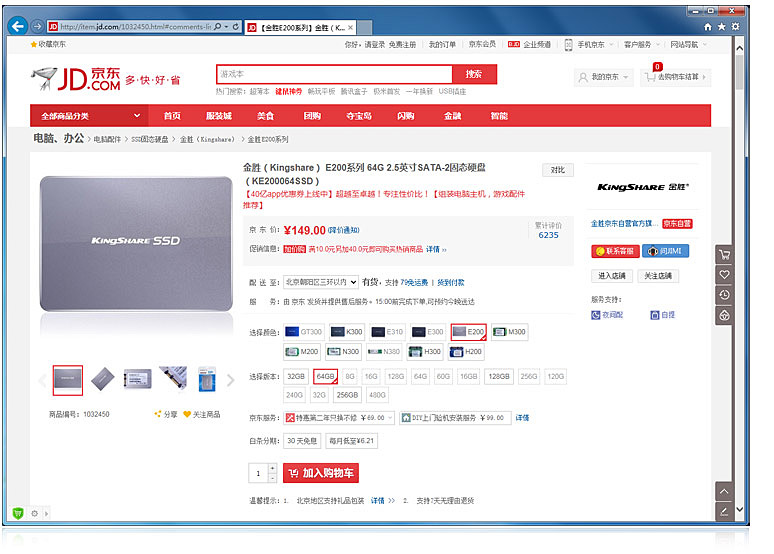Select the 32GB capacity version
The width and height of the screenshot is (774, 554).
pos(296,376)
